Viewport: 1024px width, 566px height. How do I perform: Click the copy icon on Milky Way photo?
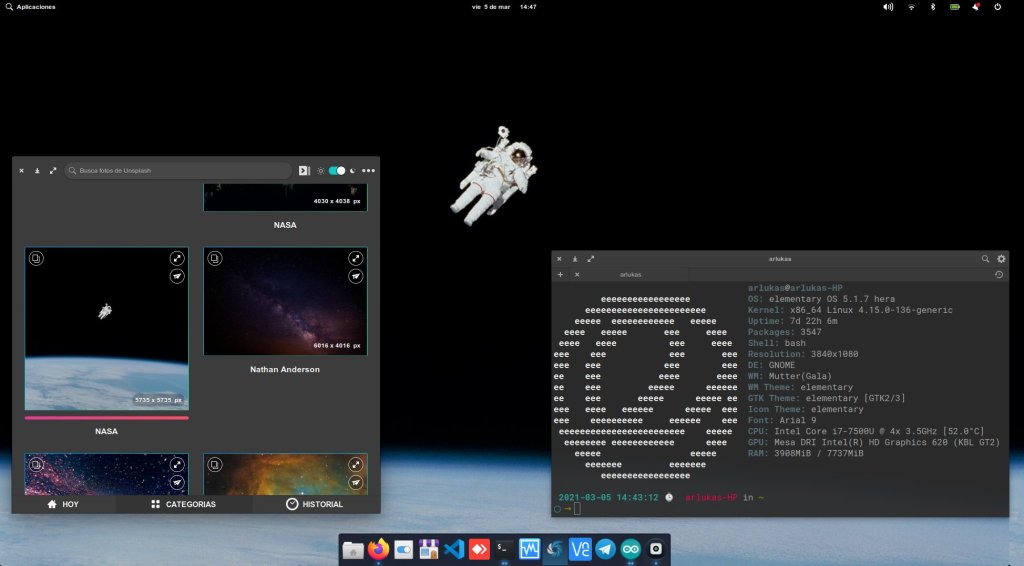click(x=214, y=259)
